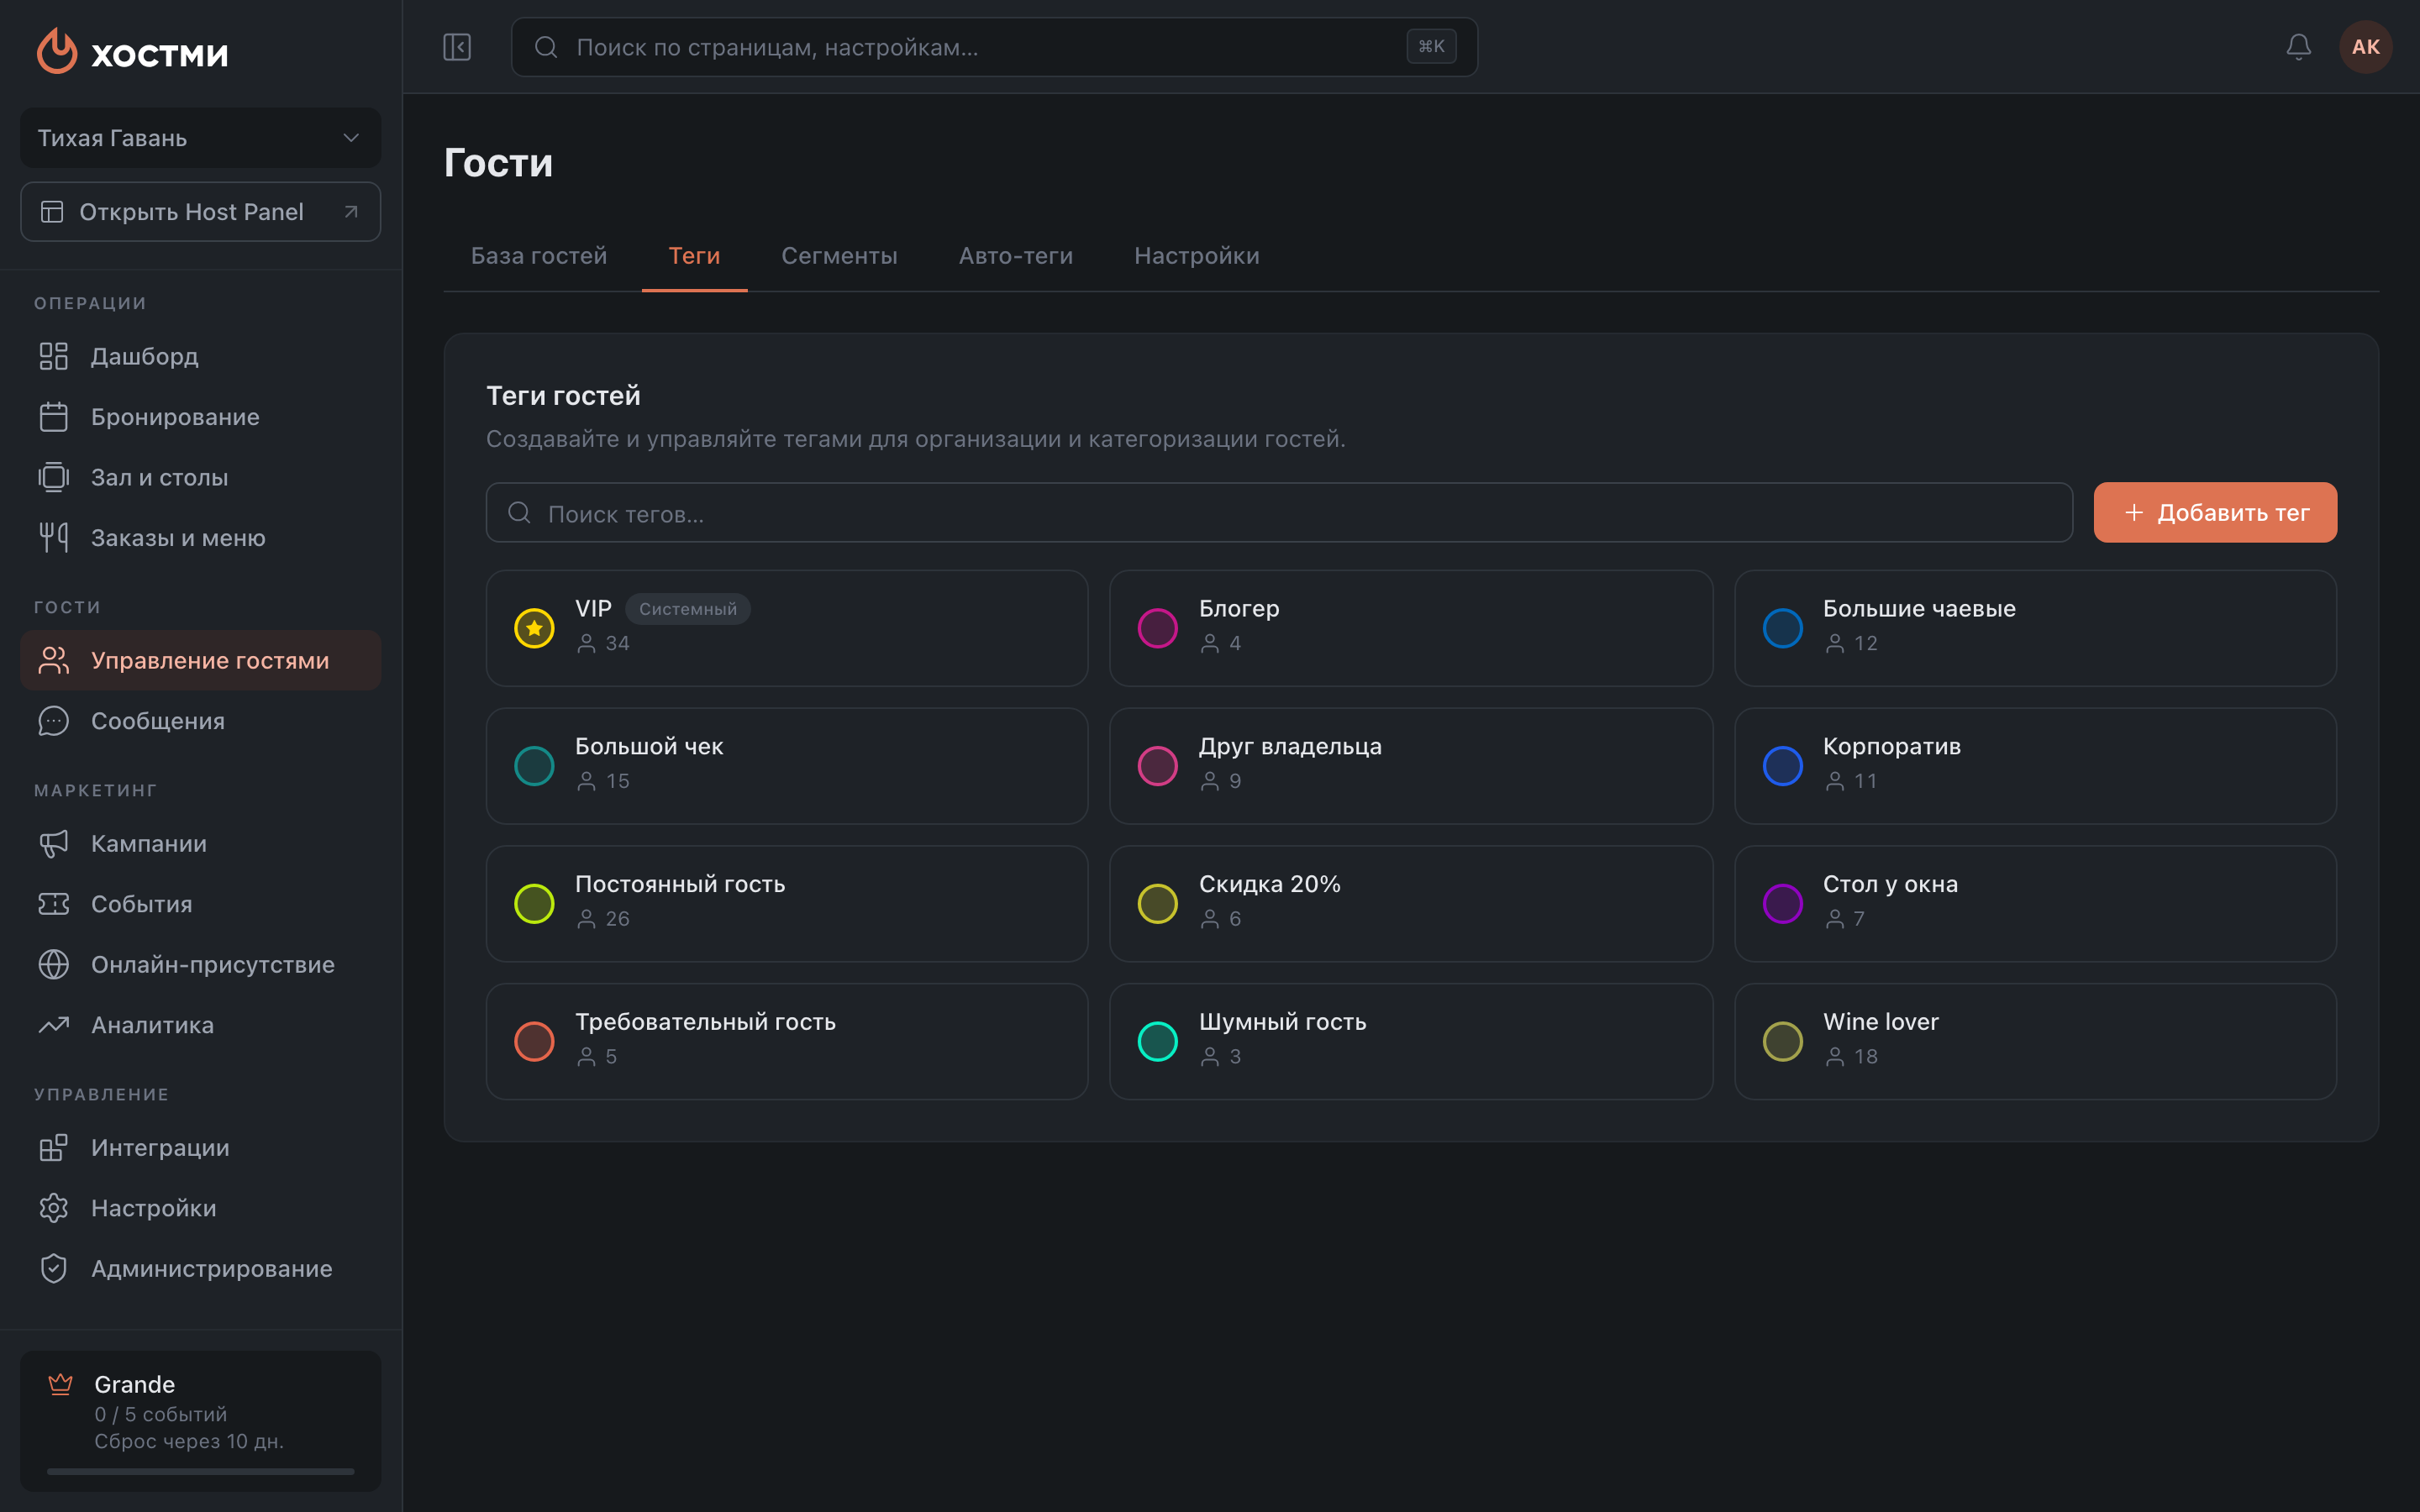Open Зал и столы section
The width and height of the screenshot is (2420, 1512).
click(200, 477)
